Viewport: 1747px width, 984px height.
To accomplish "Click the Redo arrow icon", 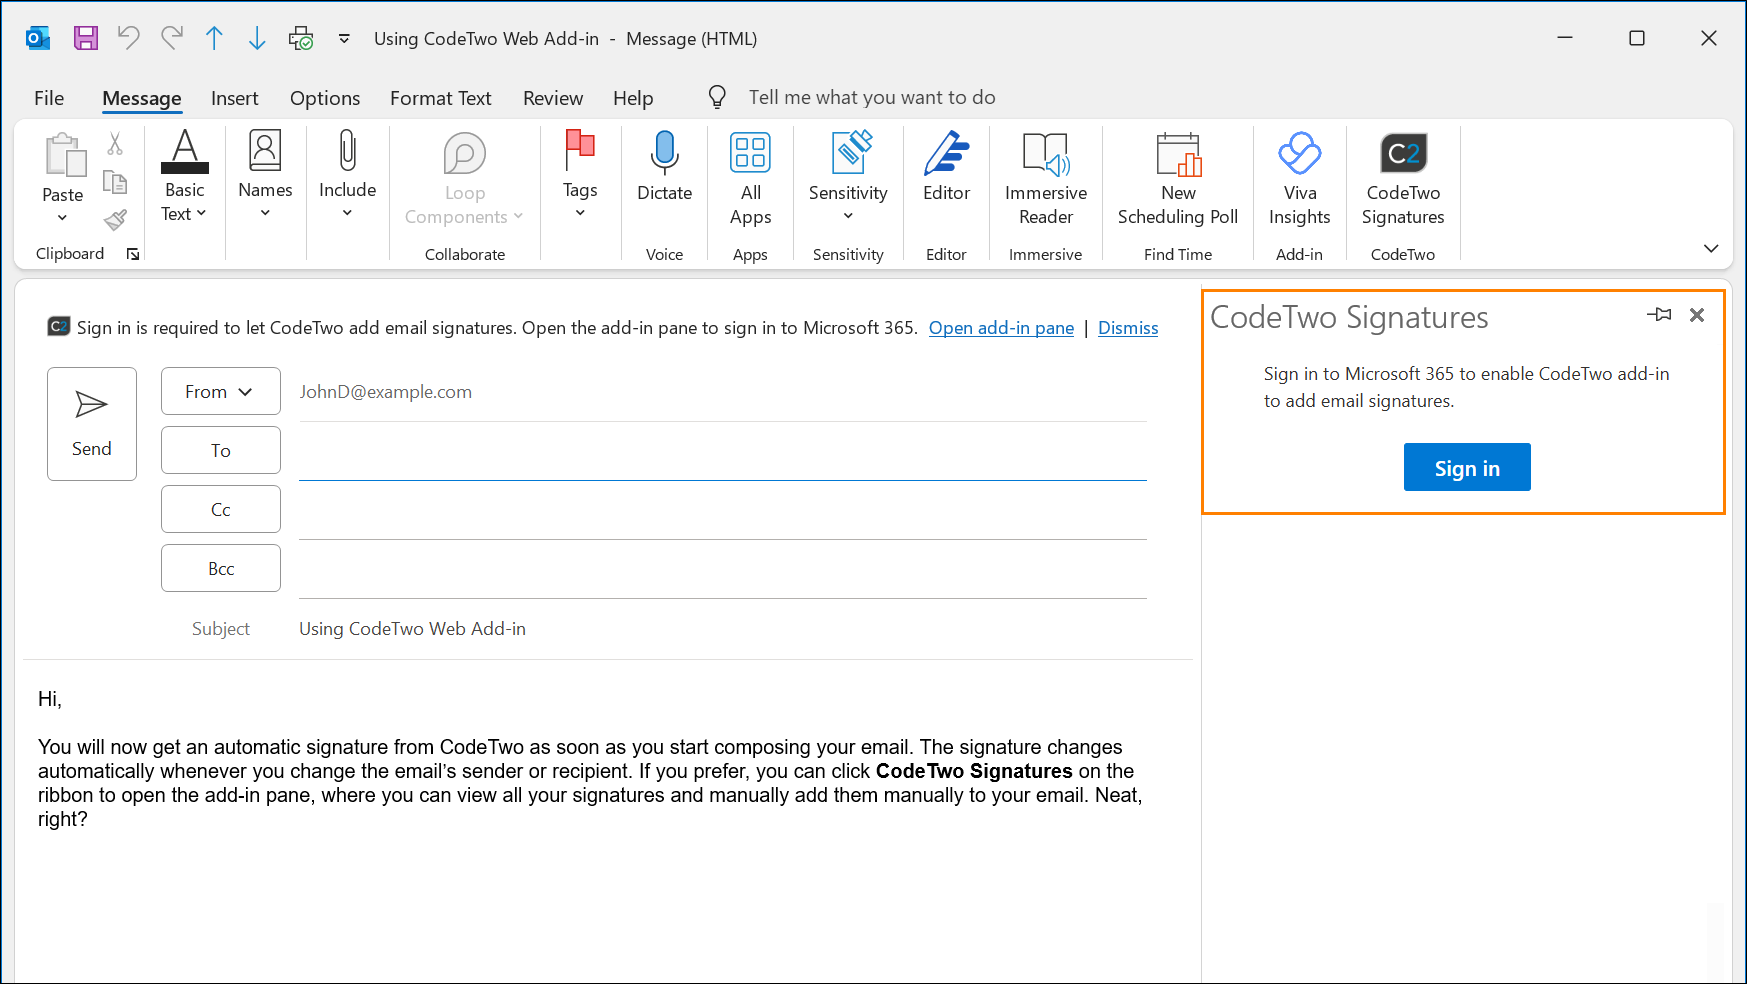I will (172, 38).
